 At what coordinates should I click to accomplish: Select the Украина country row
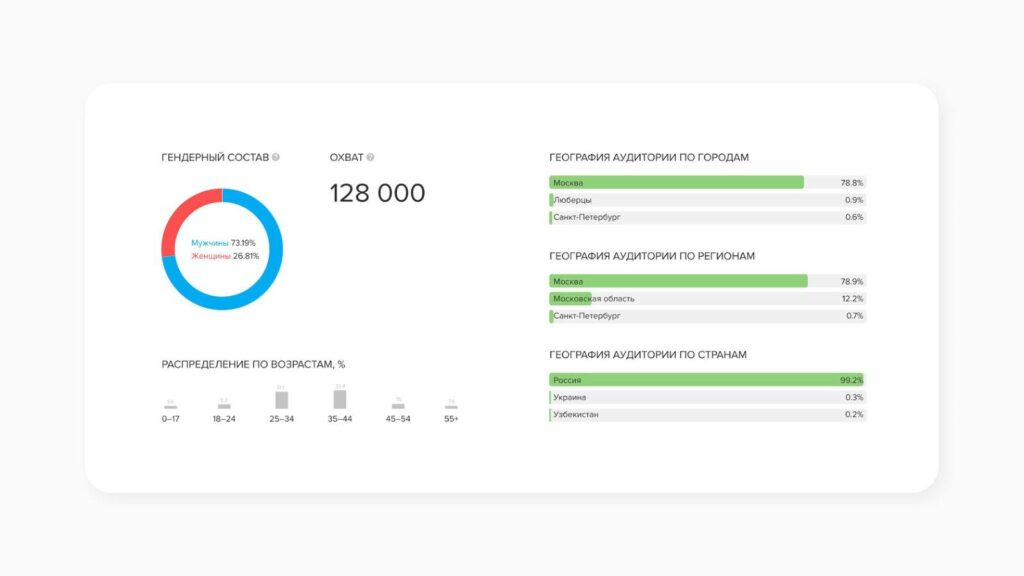click(707, 397)
